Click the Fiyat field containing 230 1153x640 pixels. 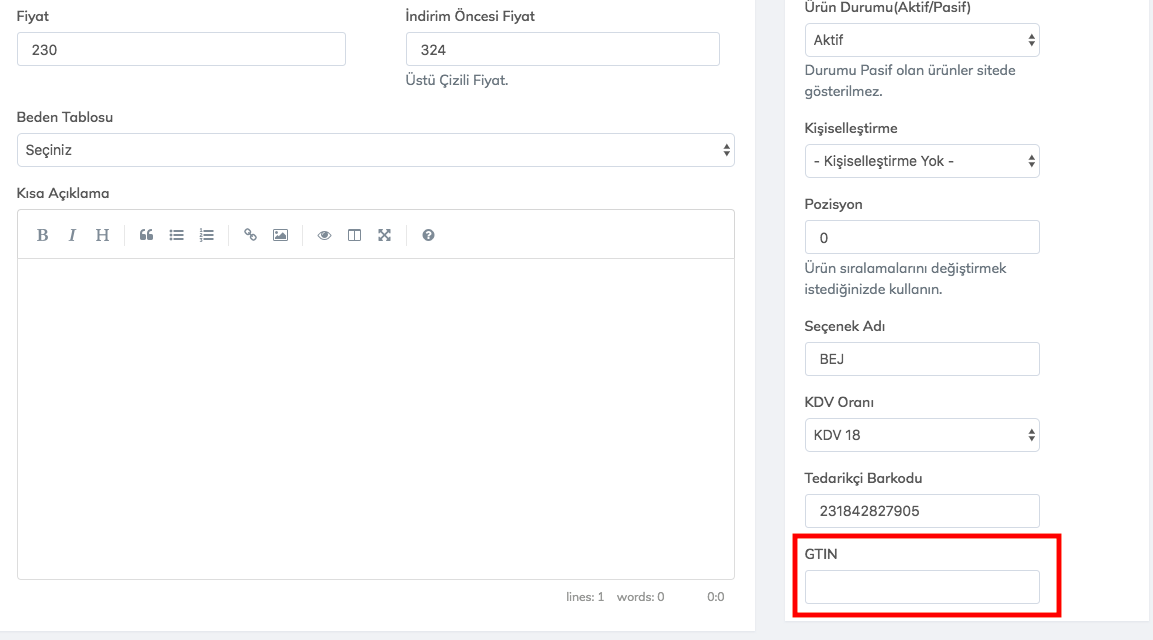point(181,49)
